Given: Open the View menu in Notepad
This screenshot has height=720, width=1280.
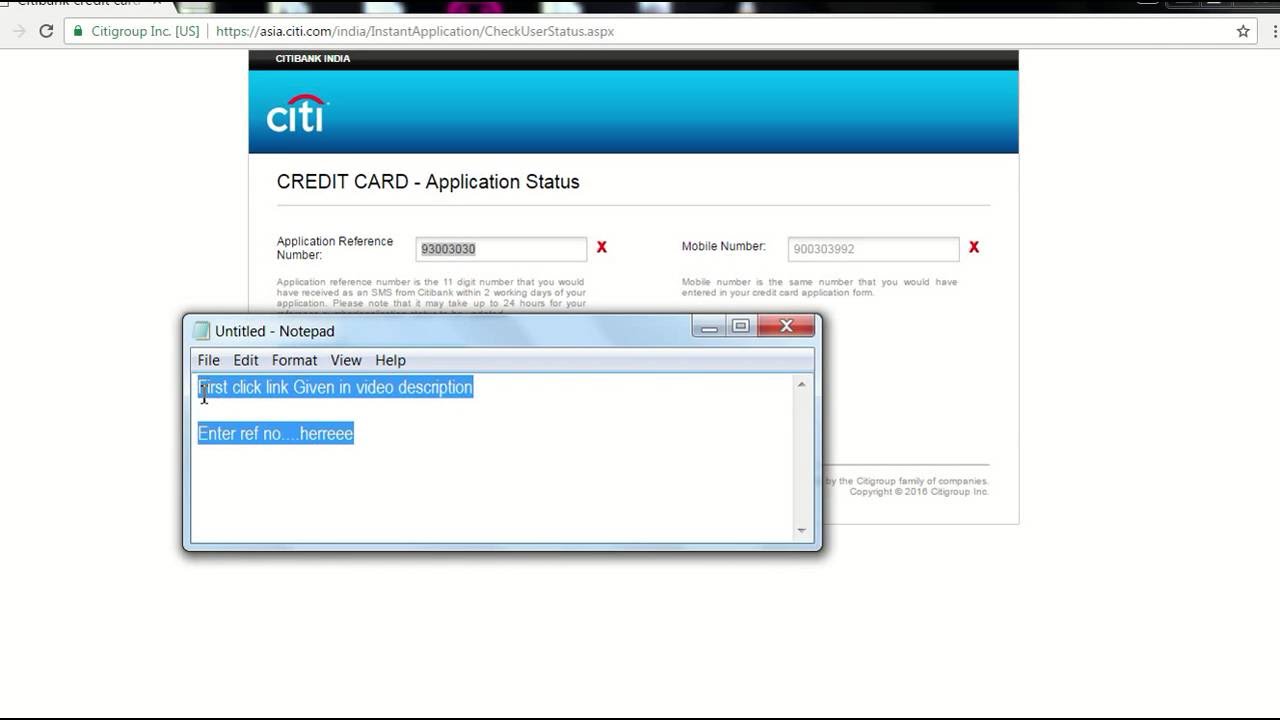Looking at the screenshot, I should pyautogui.click(x=346, y=360).
